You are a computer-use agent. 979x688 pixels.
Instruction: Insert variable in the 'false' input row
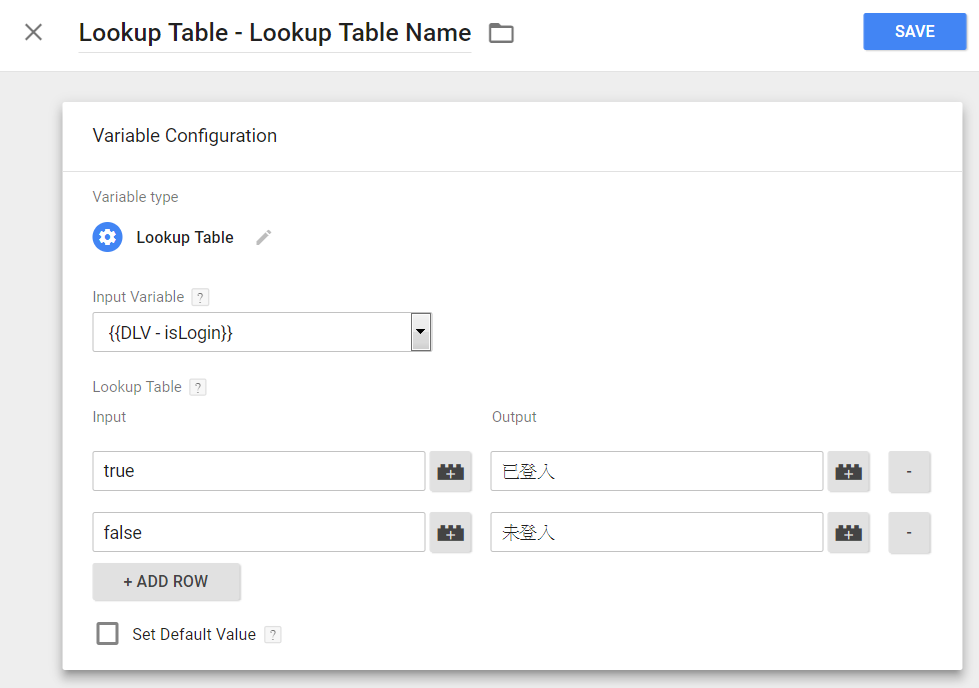(451, 533)
